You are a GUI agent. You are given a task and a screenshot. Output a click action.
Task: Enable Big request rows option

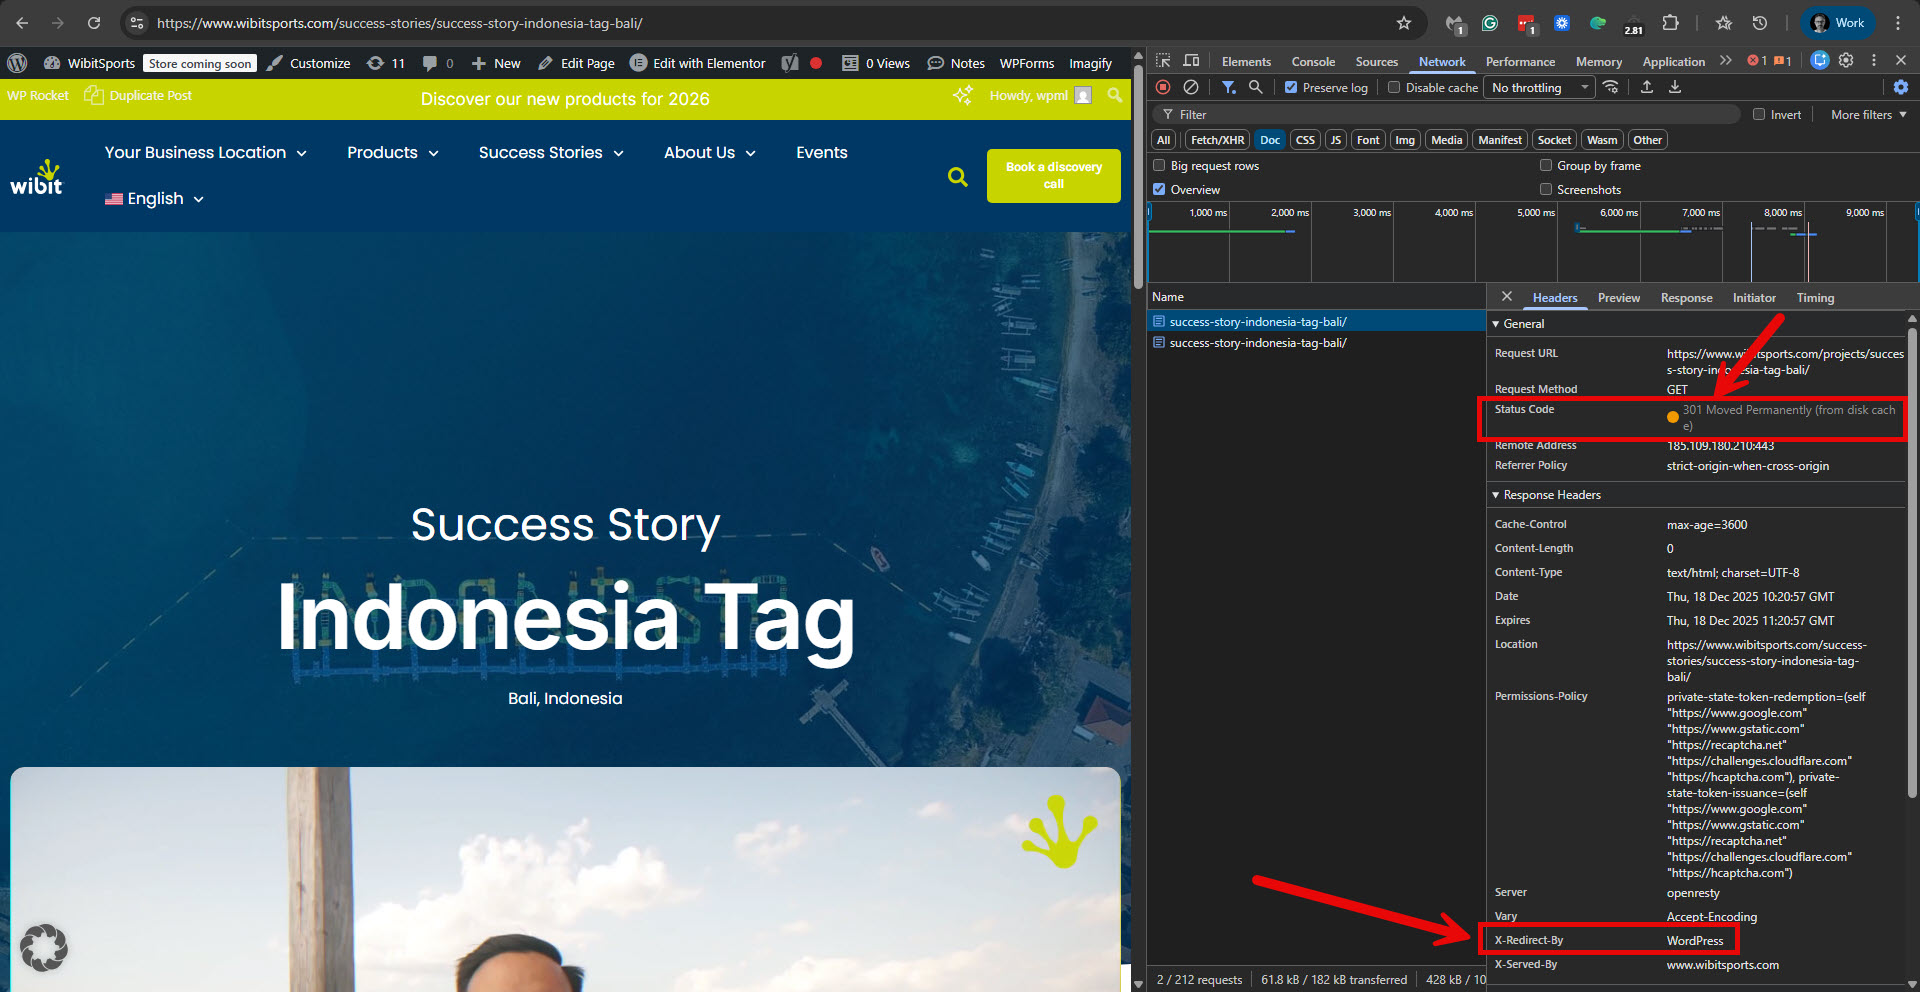point(1160,166)
